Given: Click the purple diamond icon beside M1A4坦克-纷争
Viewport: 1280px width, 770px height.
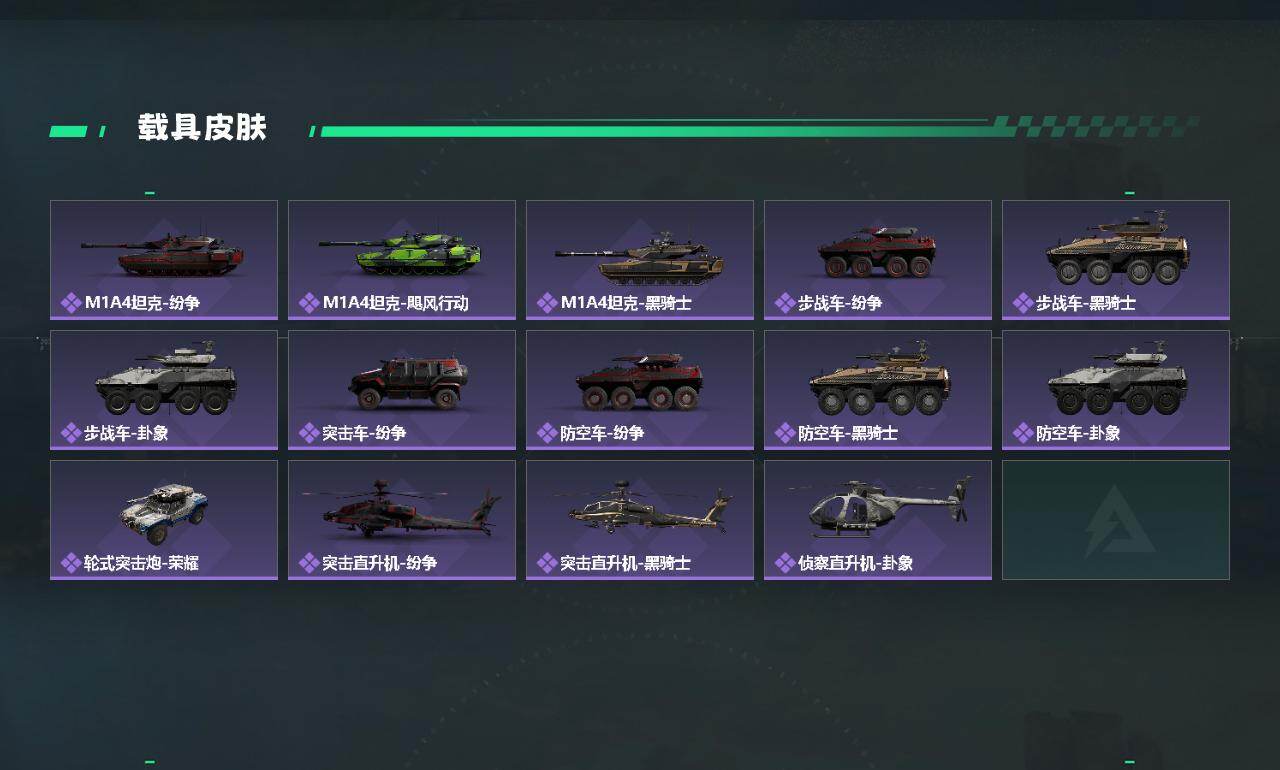Looking at the screenshot, I should (71, 303).
